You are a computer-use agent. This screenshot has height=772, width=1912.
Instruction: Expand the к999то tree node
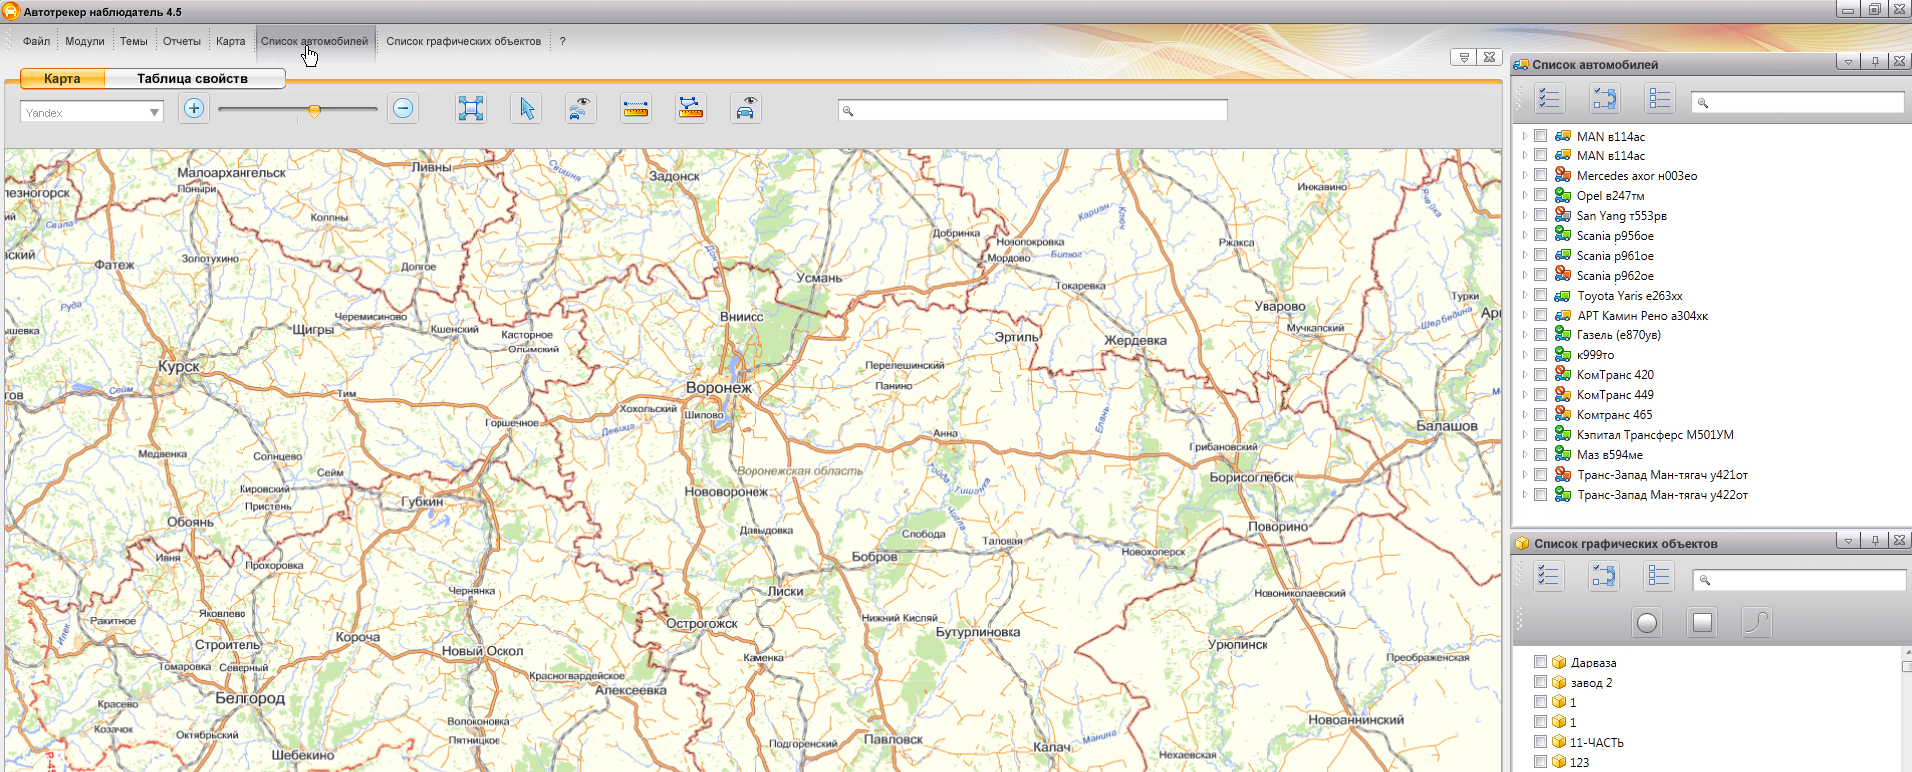1525,354
